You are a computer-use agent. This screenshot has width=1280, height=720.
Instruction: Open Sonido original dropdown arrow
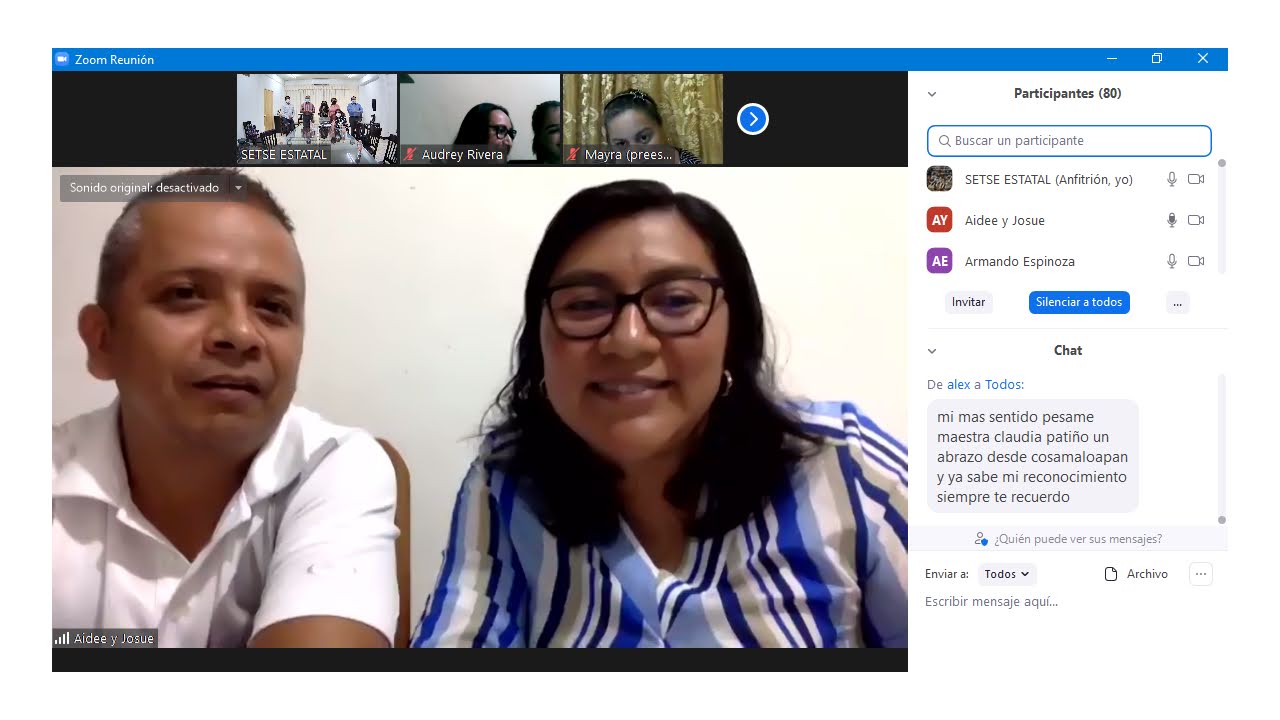(238, 188)
